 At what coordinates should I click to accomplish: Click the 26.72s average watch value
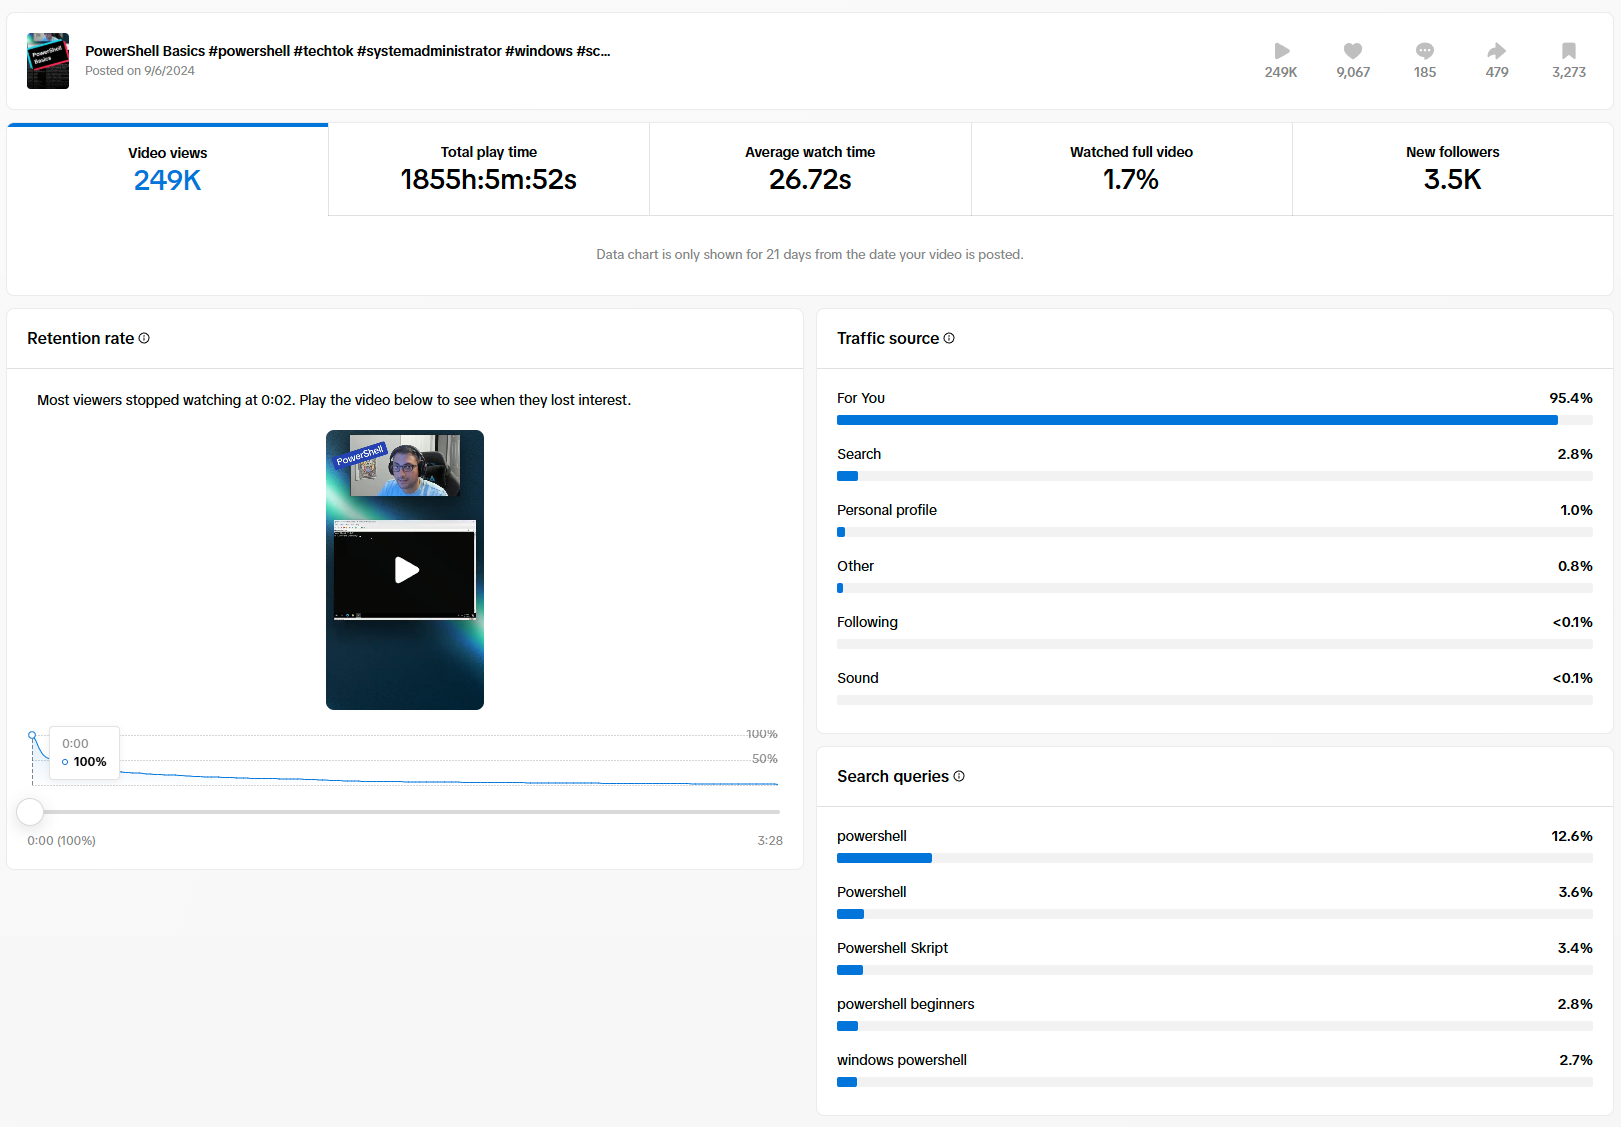click(810, 180)
